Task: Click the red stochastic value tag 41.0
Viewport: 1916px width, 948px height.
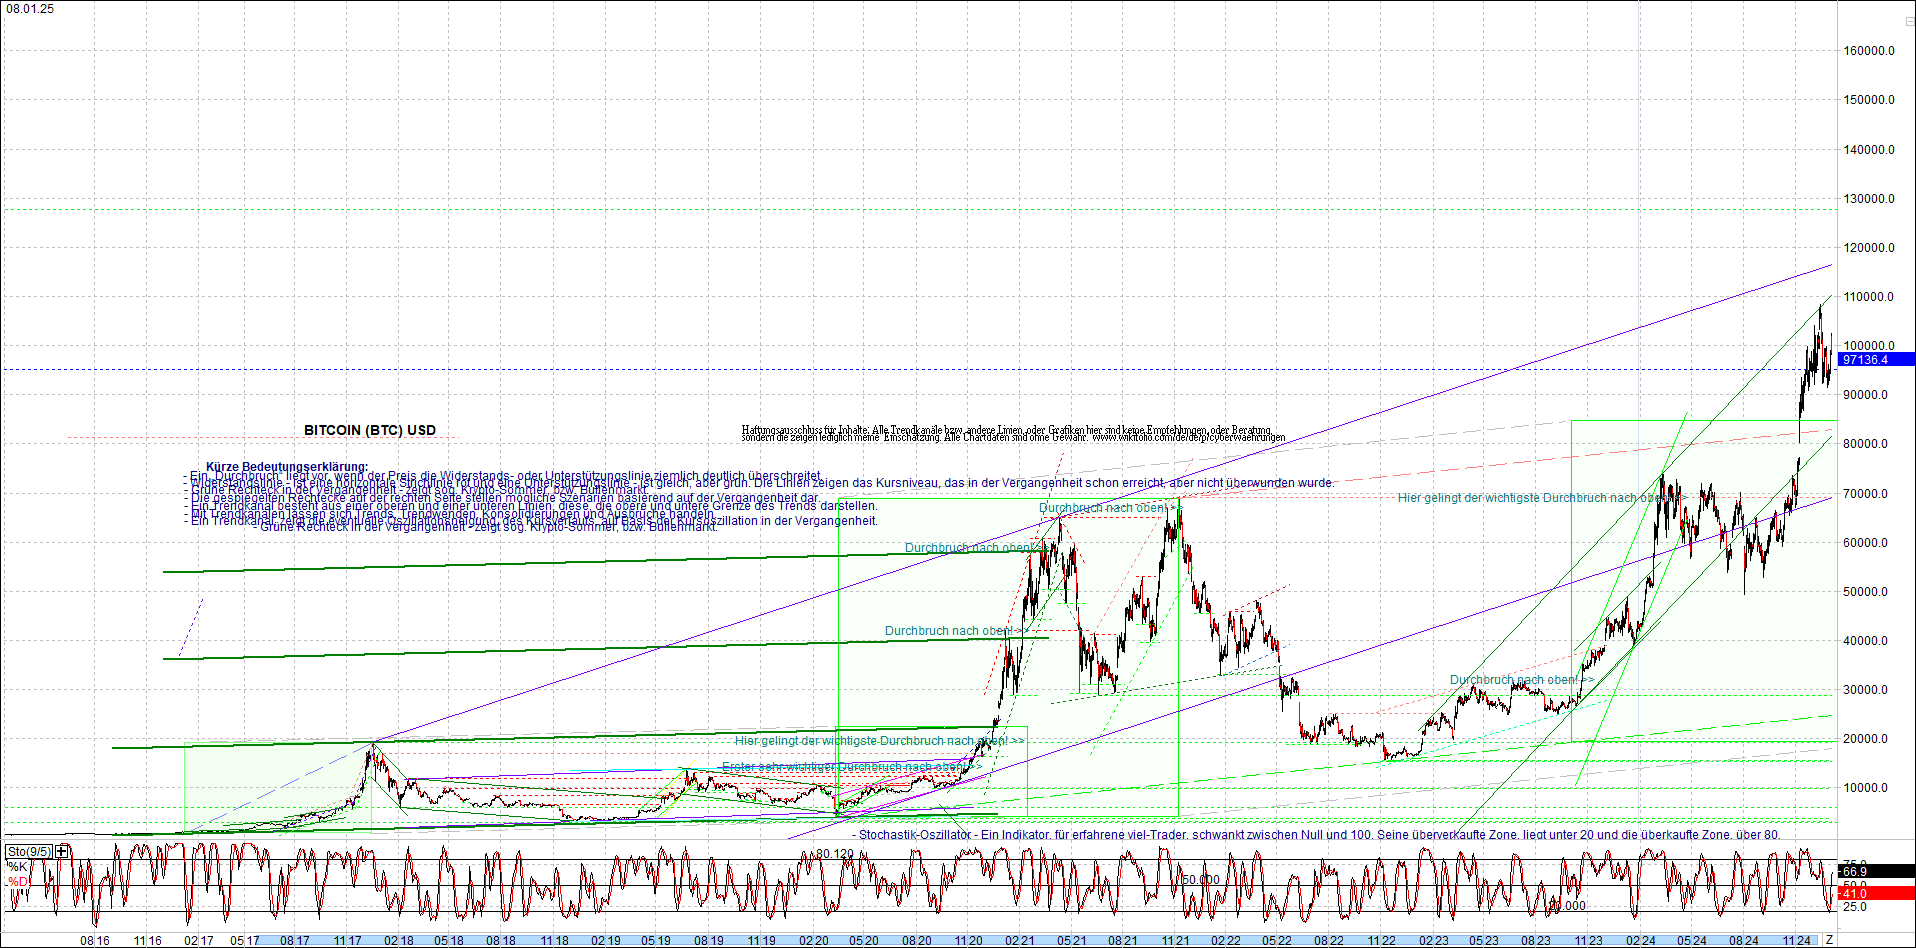Action: pyautogui.click(x=1876, y=893)
